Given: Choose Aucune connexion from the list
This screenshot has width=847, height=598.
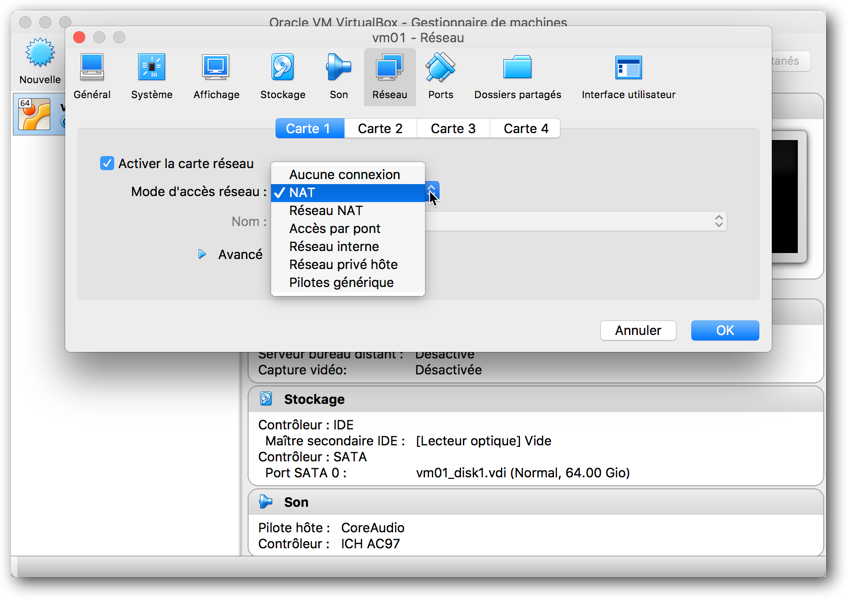Looking at the screenshot, I should (348, 174).
